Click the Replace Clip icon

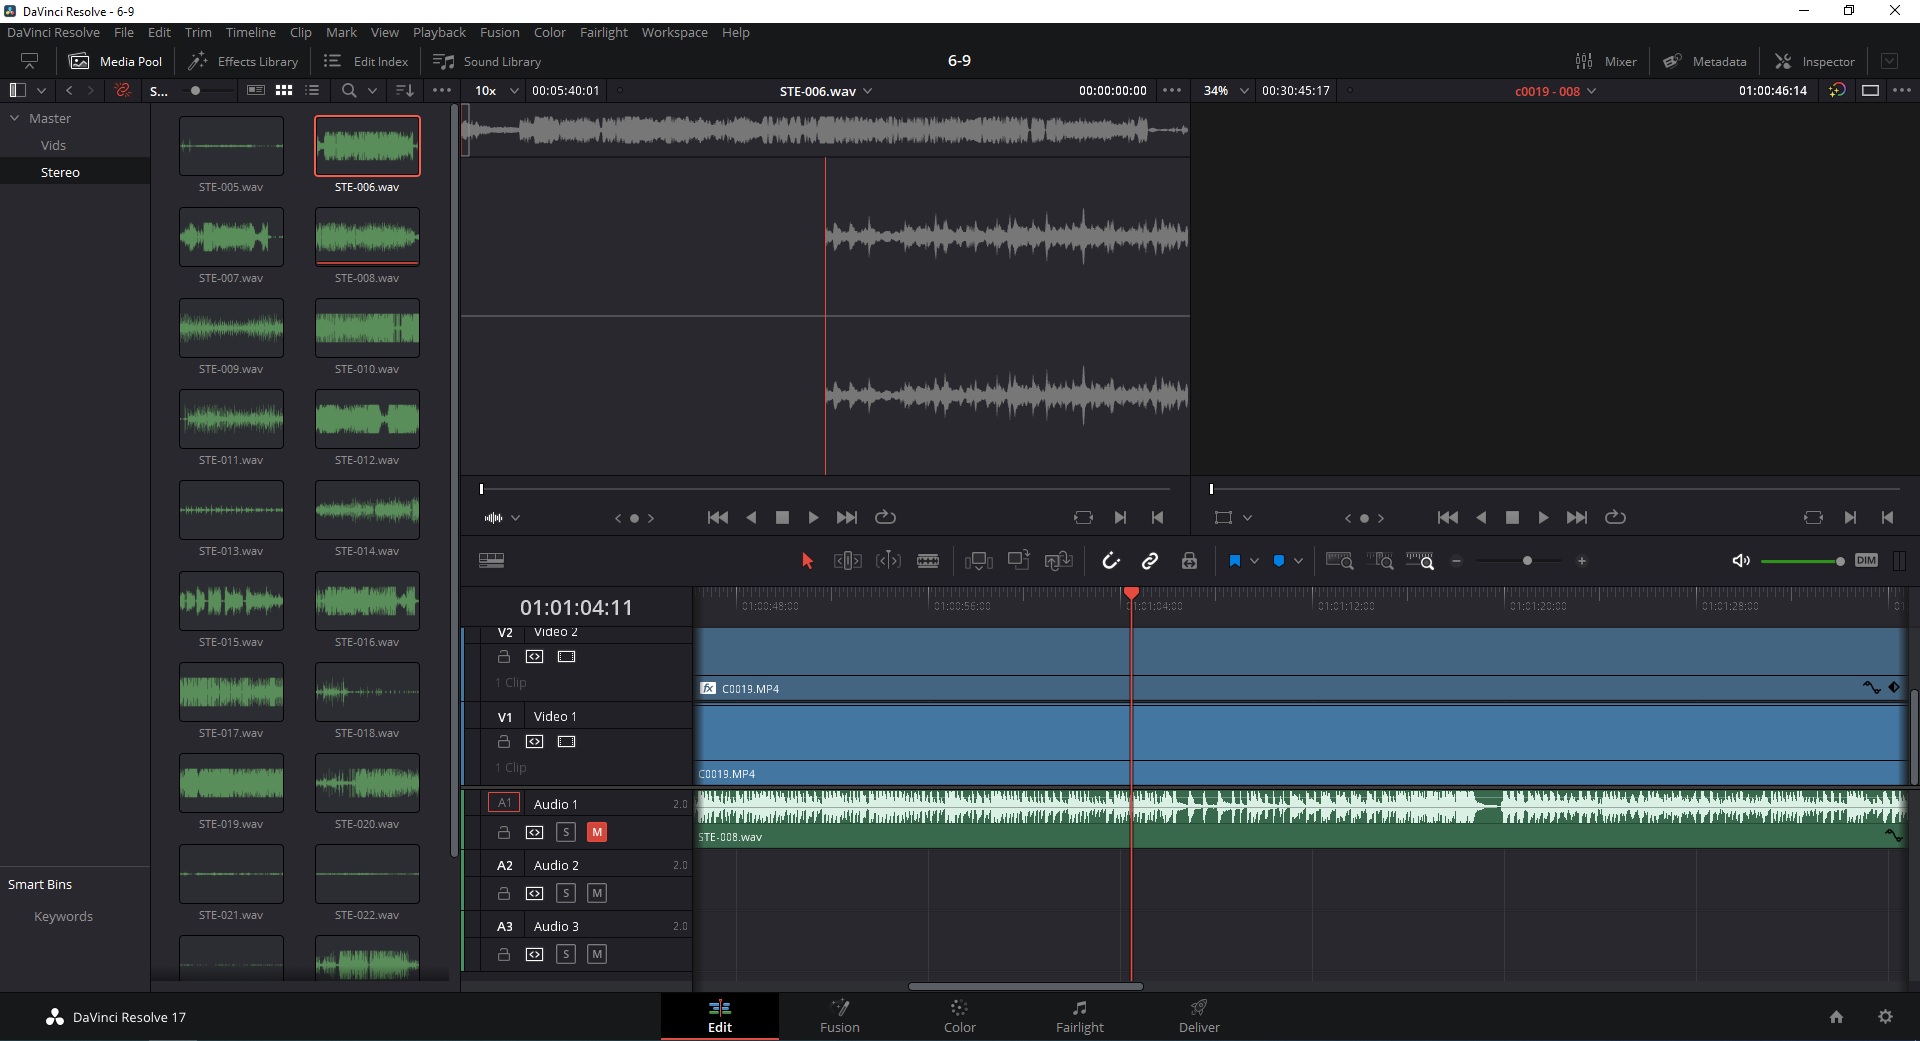(x=1058, y=561)
